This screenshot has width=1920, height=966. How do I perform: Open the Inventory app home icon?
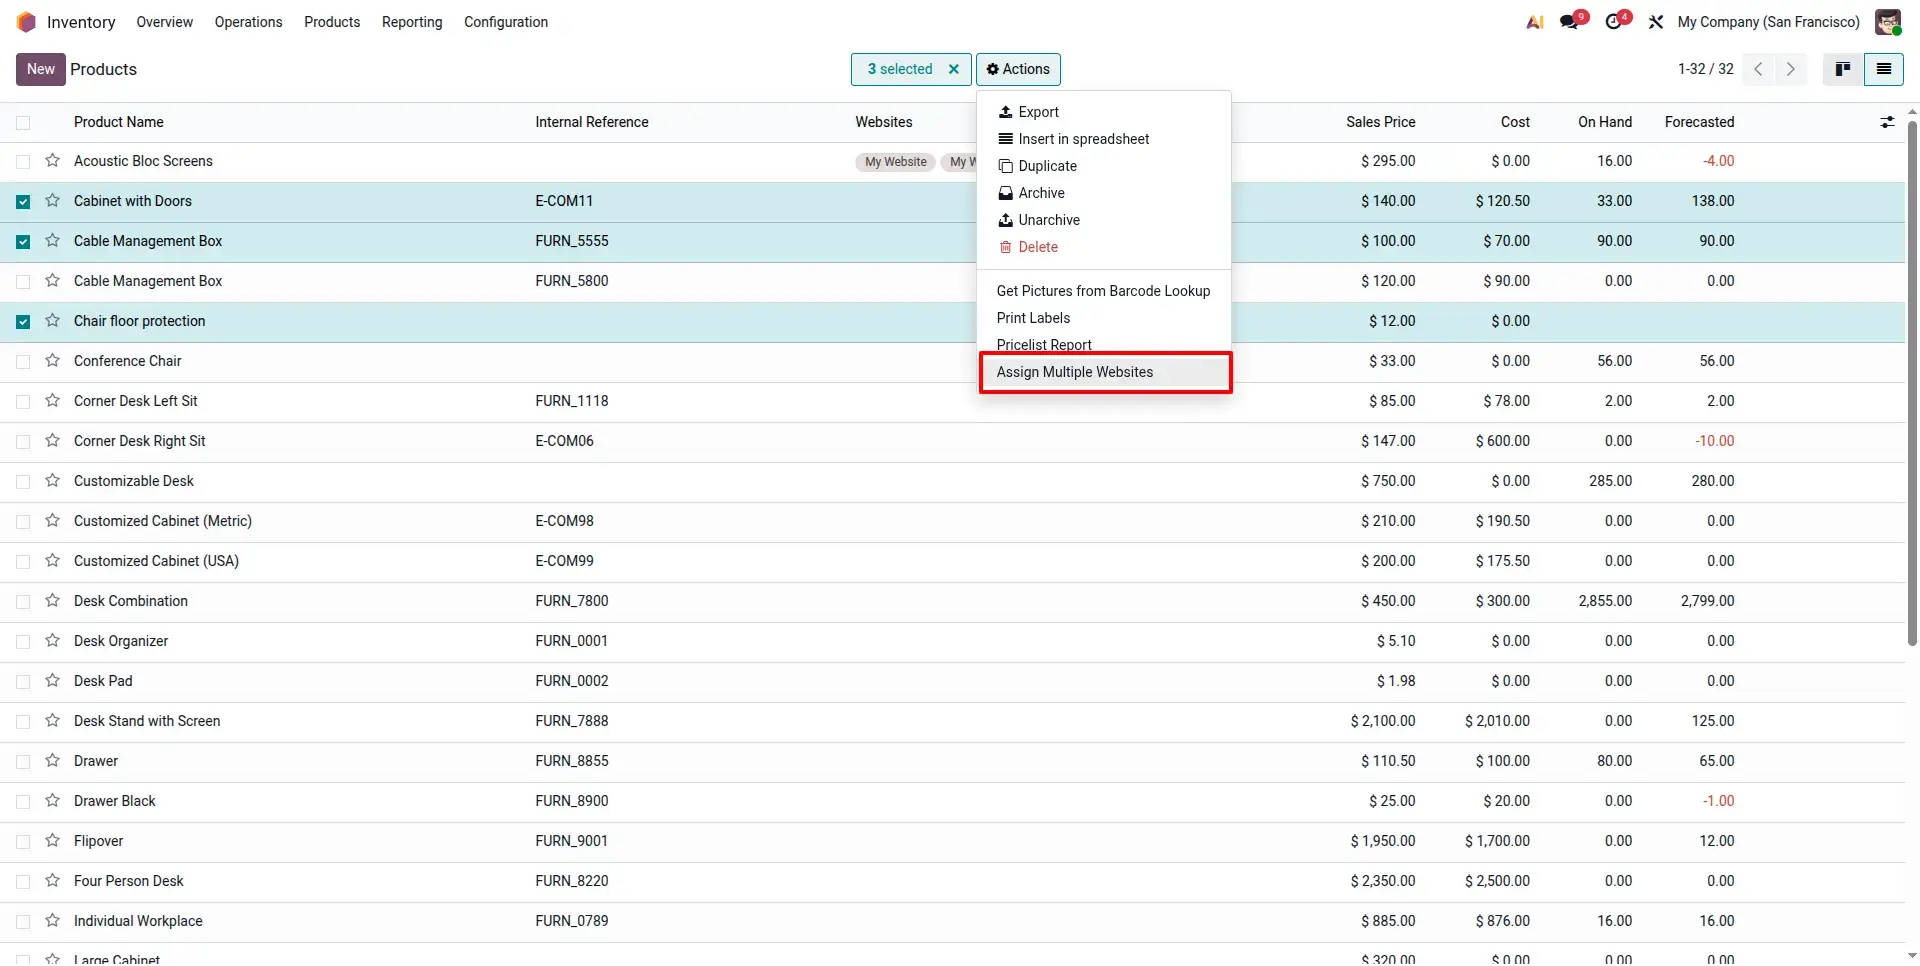pos(26,22)
